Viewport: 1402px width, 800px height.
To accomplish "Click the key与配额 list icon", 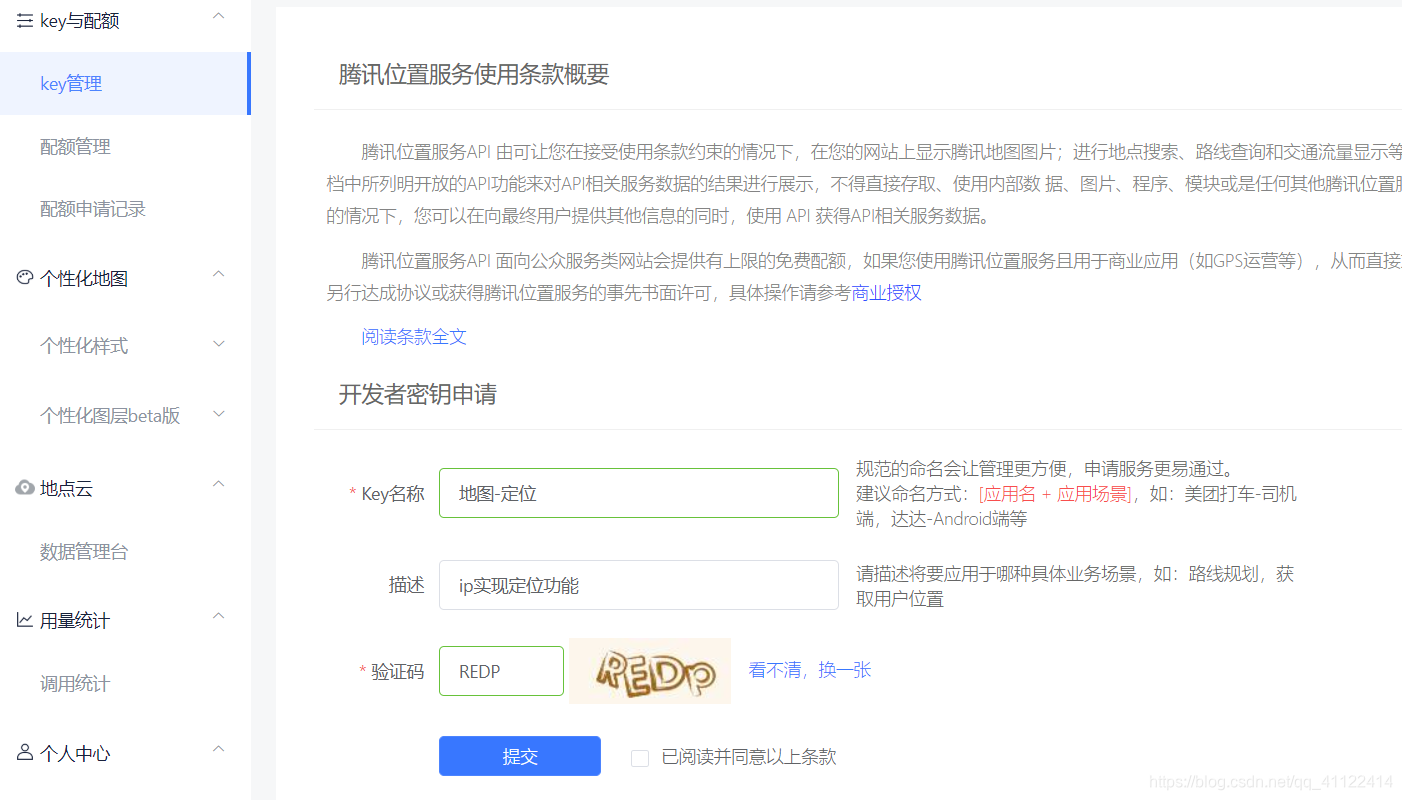I will point(25,20).
